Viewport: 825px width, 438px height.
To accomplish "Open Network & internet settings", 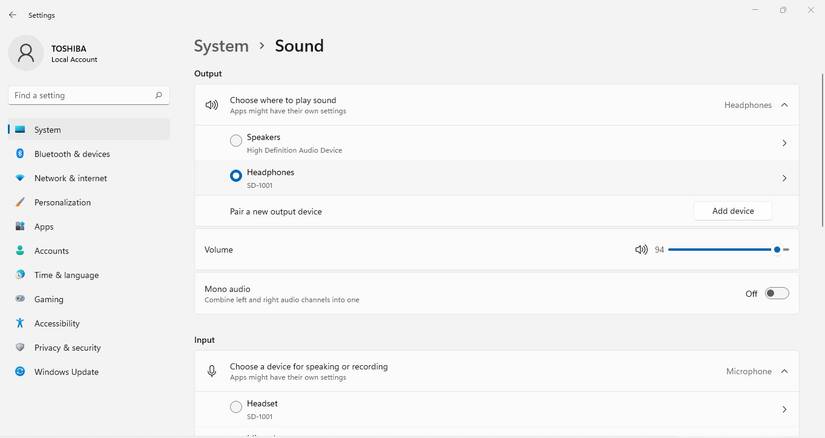I will pyautogui.click(x=70, y=178).
